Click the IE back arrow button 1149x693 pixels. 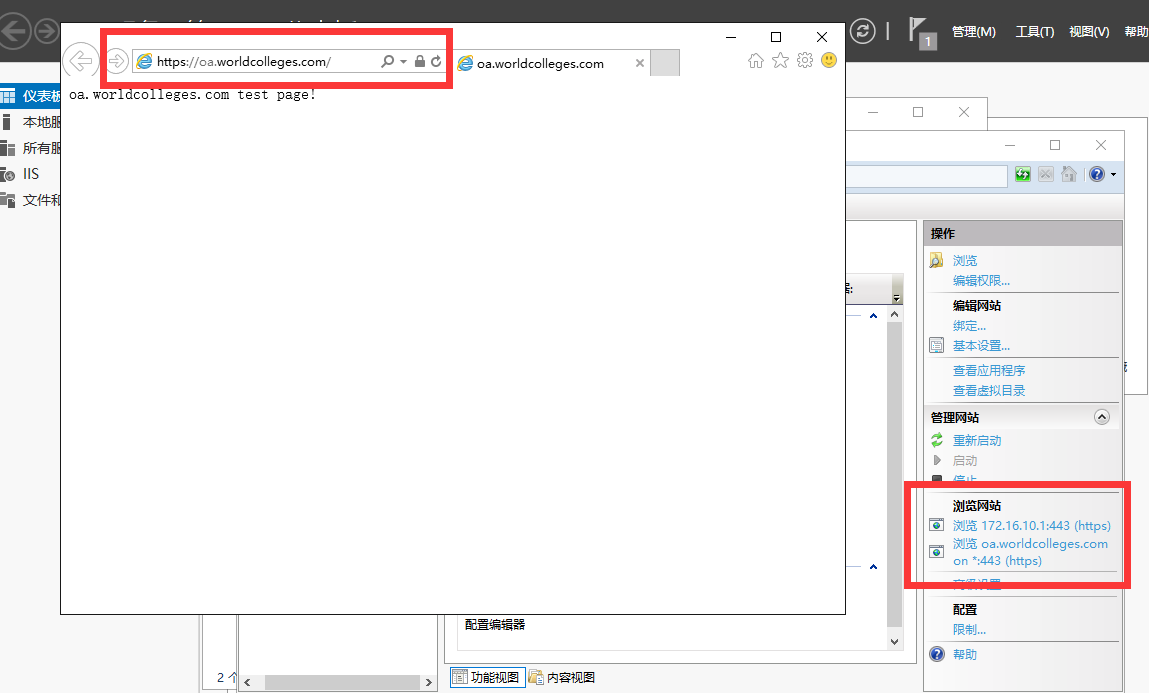coord(81,61)
